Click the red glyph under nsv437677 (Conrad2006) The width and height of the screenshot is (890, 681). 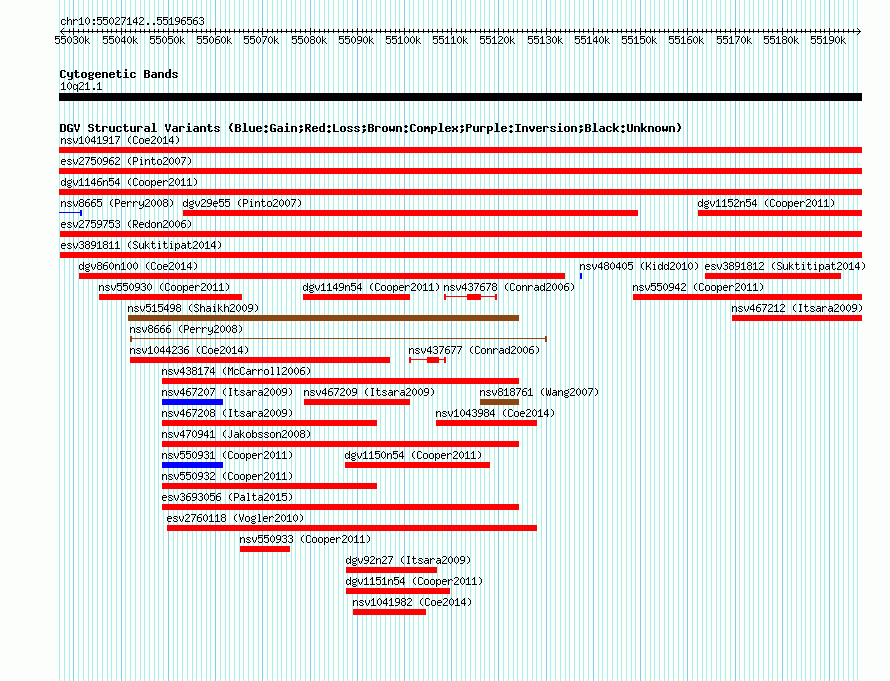427,360
